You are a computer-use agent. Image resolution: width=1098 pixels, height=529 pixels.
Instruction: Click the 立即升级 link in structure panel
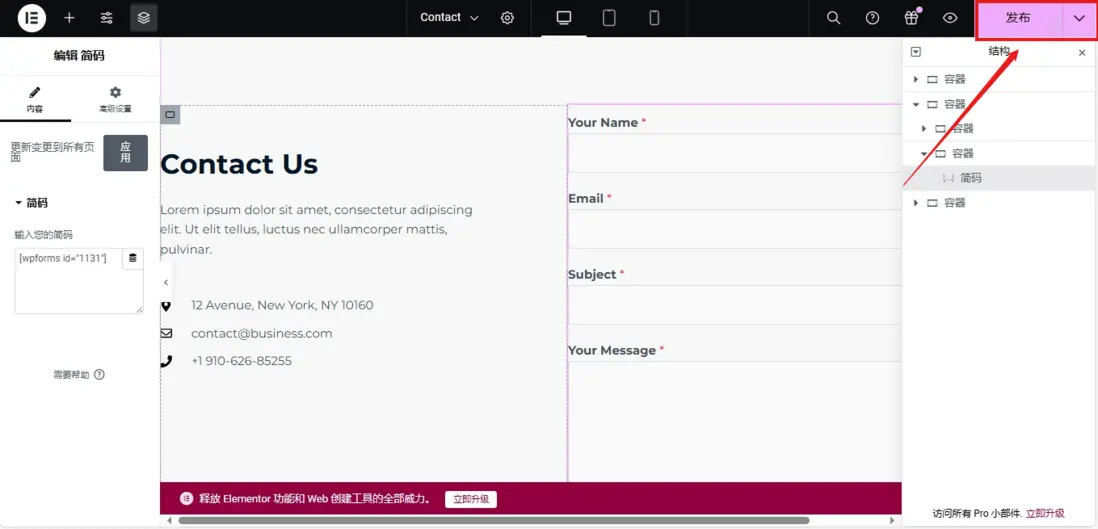(1045, 514)
